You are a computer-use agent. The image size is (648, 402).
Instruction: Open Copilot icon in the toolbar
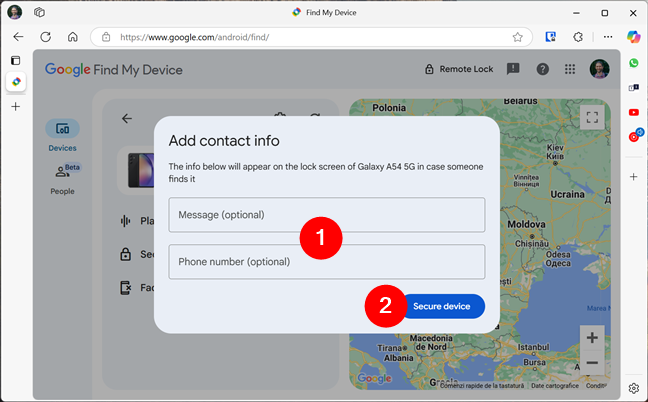(633, 37)
